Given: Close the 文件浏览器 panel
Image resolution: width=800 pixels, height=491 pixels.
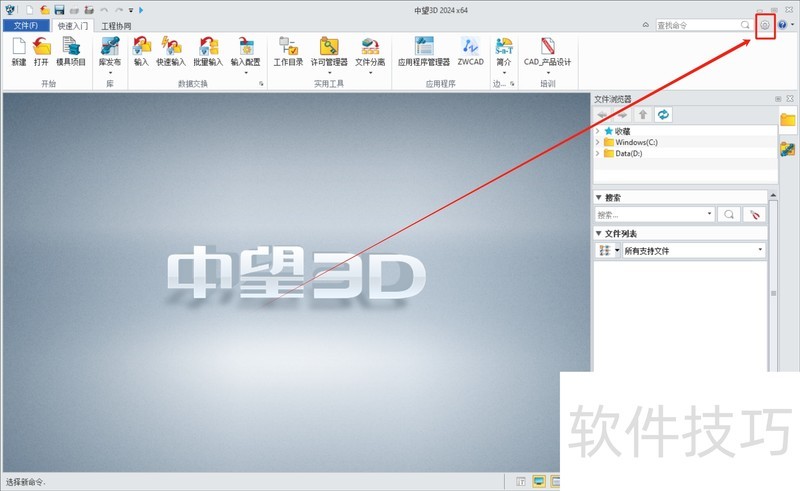Looking at the screenshot, I should tap(790, 99).
